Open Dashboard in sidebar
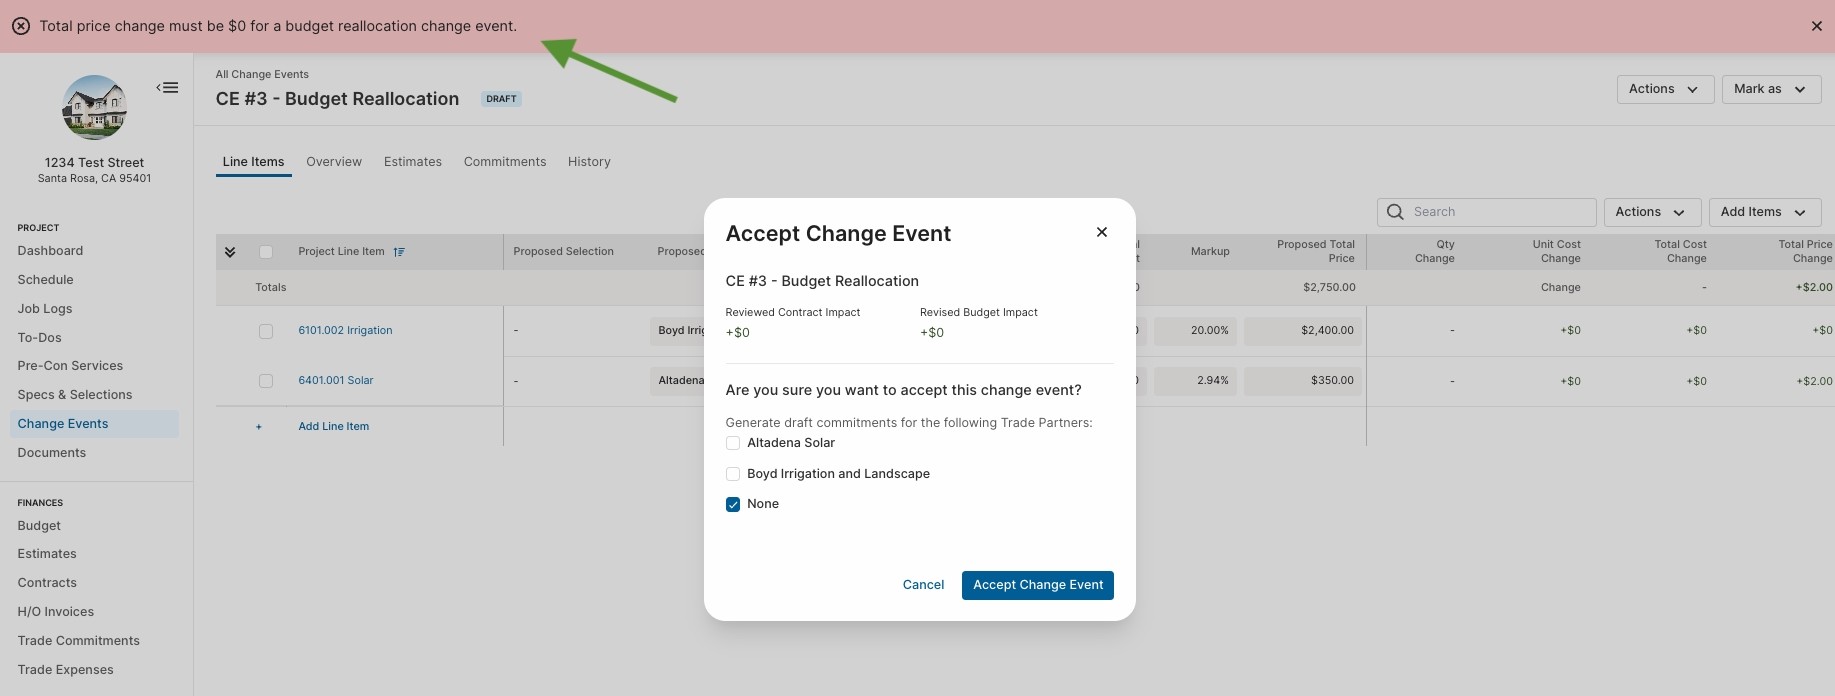The width and height of the screenshot is (1835, 696). tap(50, 251)
